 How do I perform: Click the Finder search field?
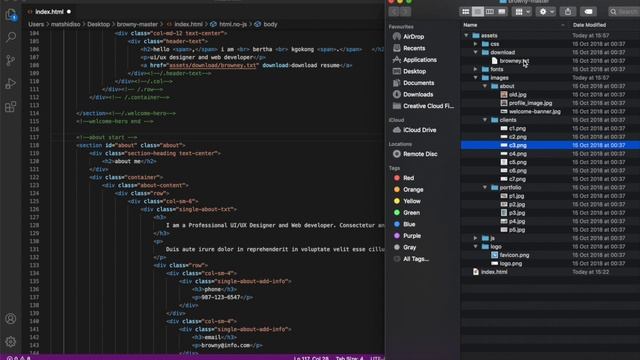tap(624, 12)
